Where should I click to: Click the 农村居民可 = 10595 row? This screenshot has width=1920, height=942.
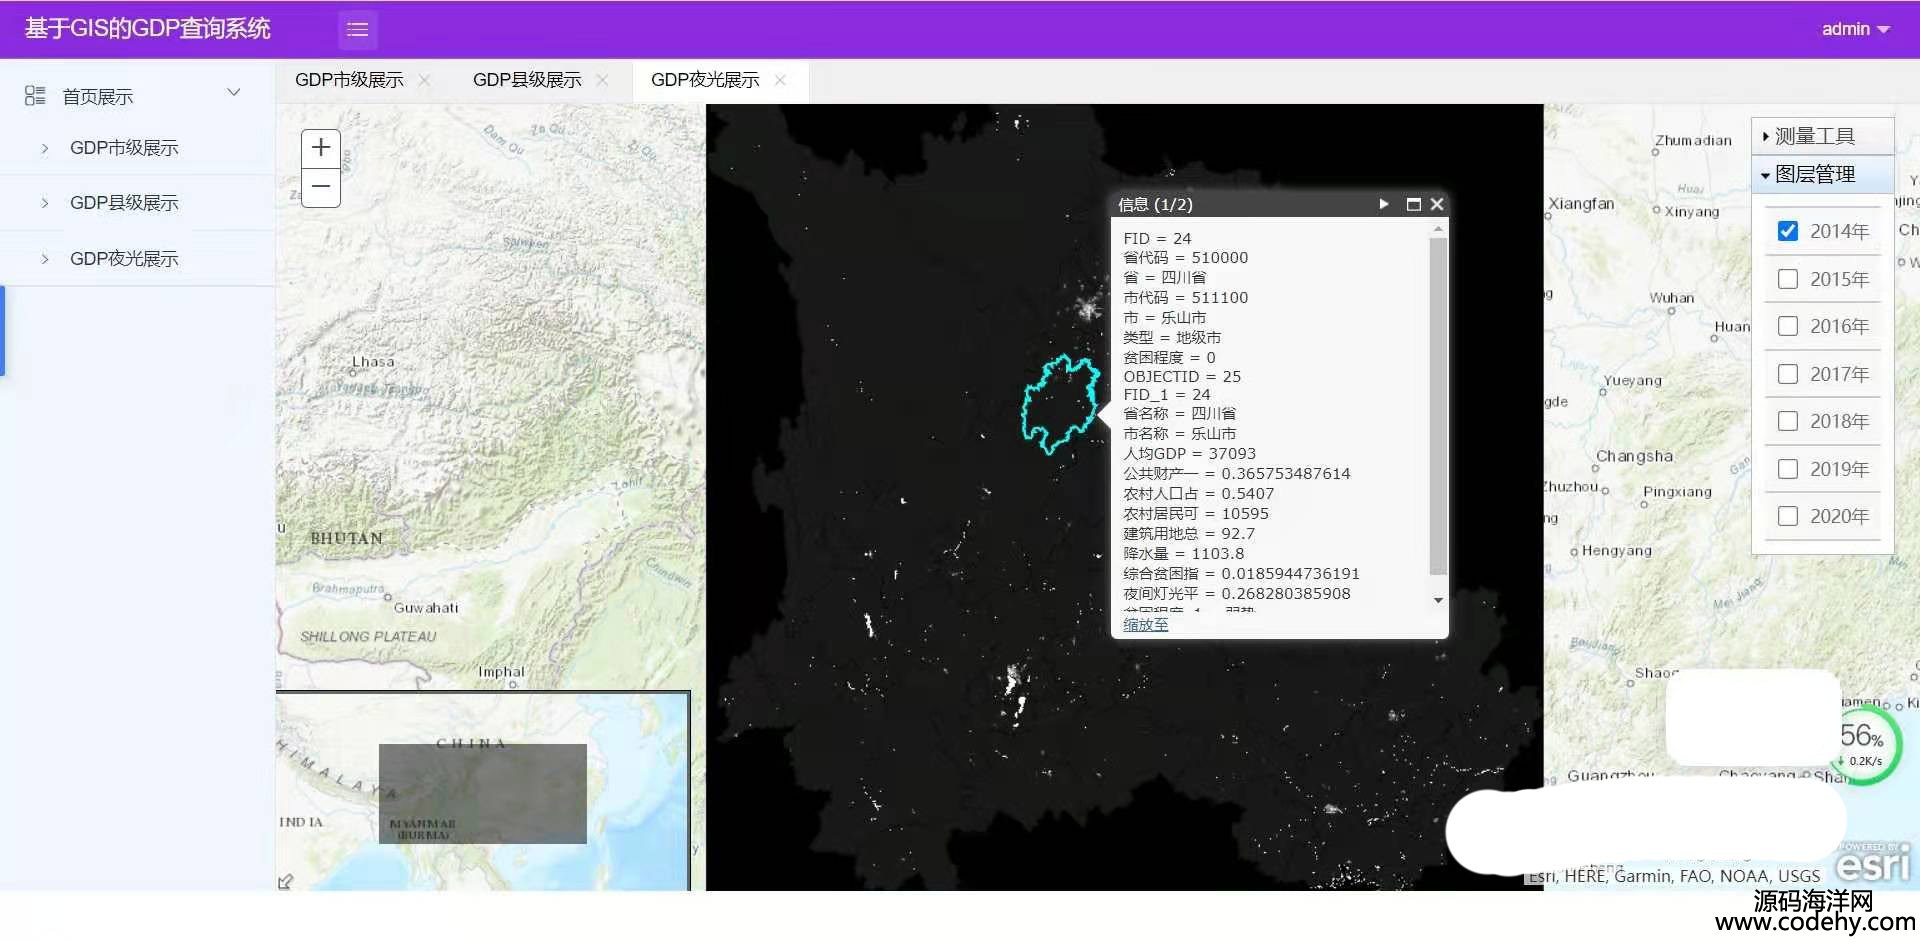(1195, 514)
